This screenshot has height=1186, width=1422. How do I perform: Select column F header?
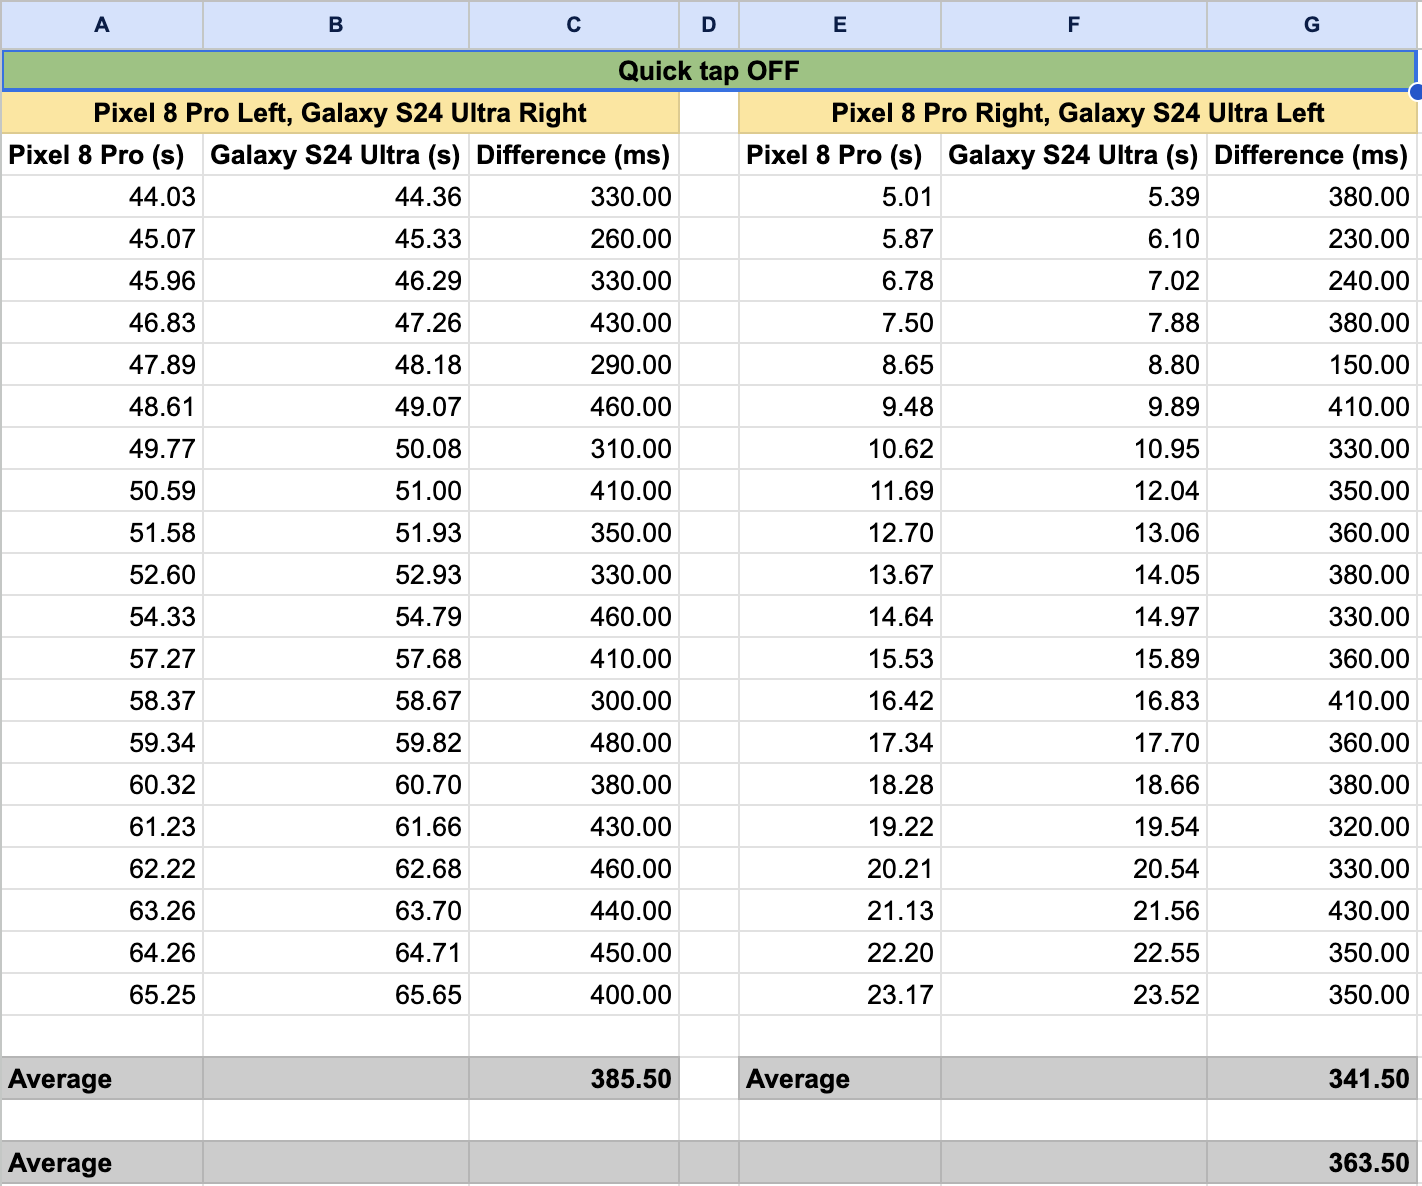pos(1074,25)
